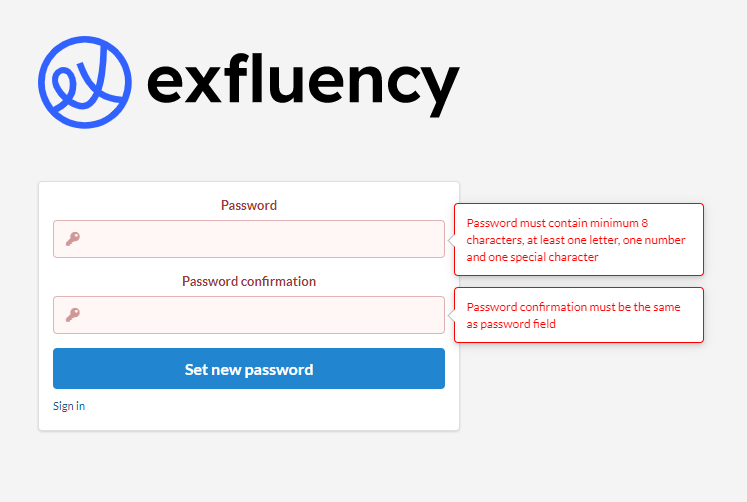
Task: Focus the Password confirmation input field
Action: click(x=249, y=315)
